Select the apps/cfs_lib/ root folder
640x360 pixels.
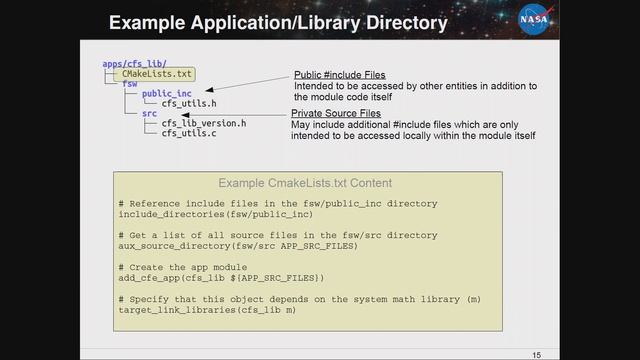(x=134, y=64)
